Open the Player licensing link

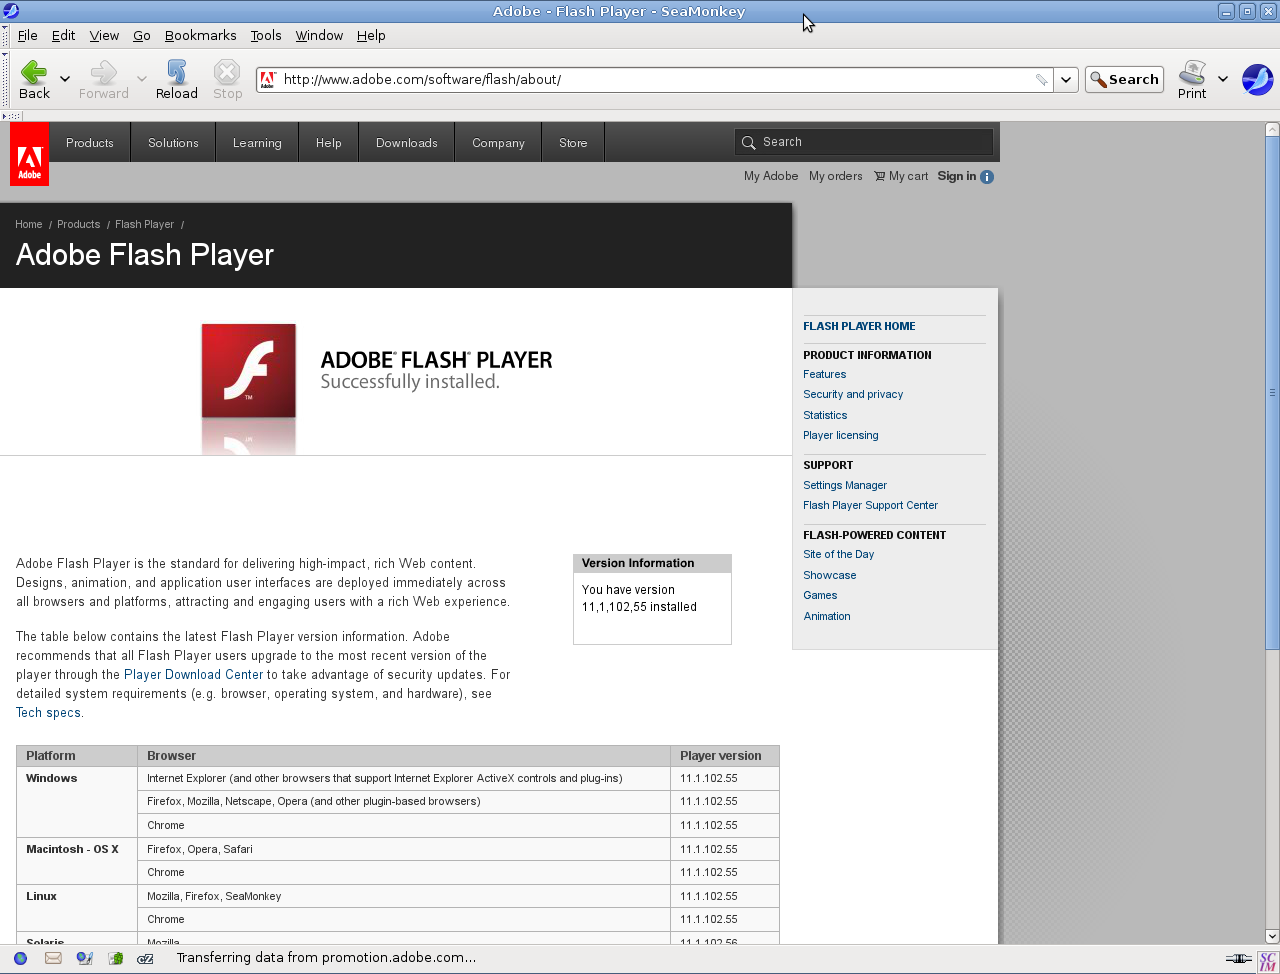(x=841, y=435)
